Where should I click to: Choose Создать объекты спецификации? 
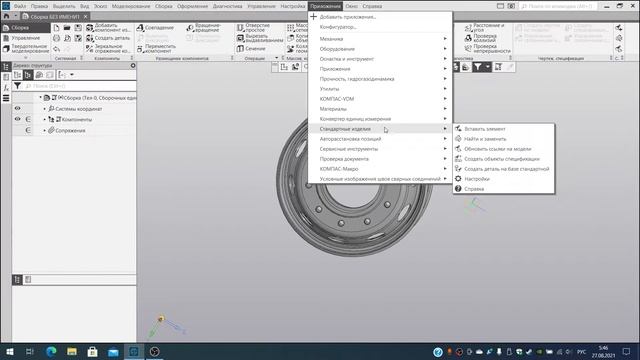(x=504, y=159)
